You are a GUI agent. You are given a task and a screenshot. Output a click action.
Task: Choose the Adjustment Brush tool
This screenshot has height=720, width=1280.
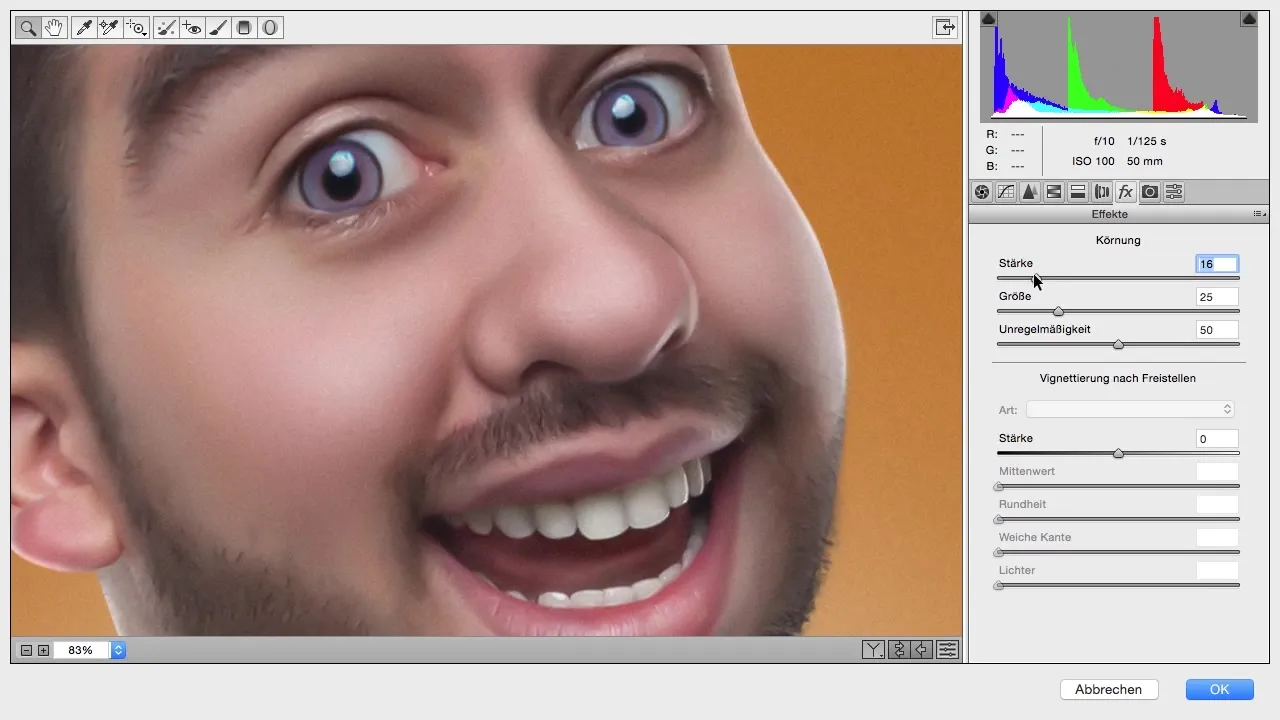tap(218, 28)
